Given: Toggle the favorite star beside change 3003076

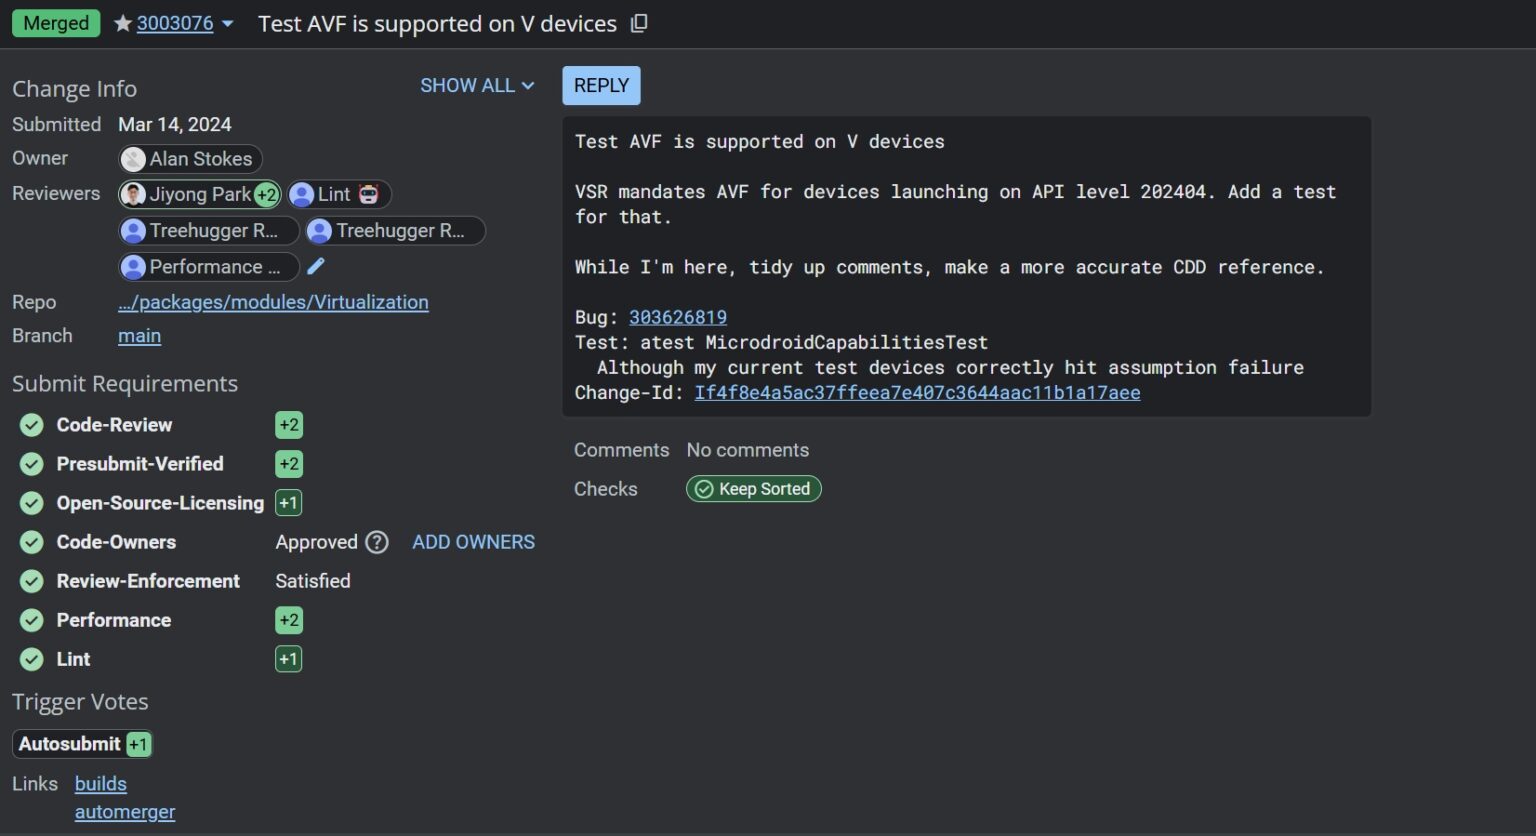Looking at the screenshot, I should coord(124,22).
